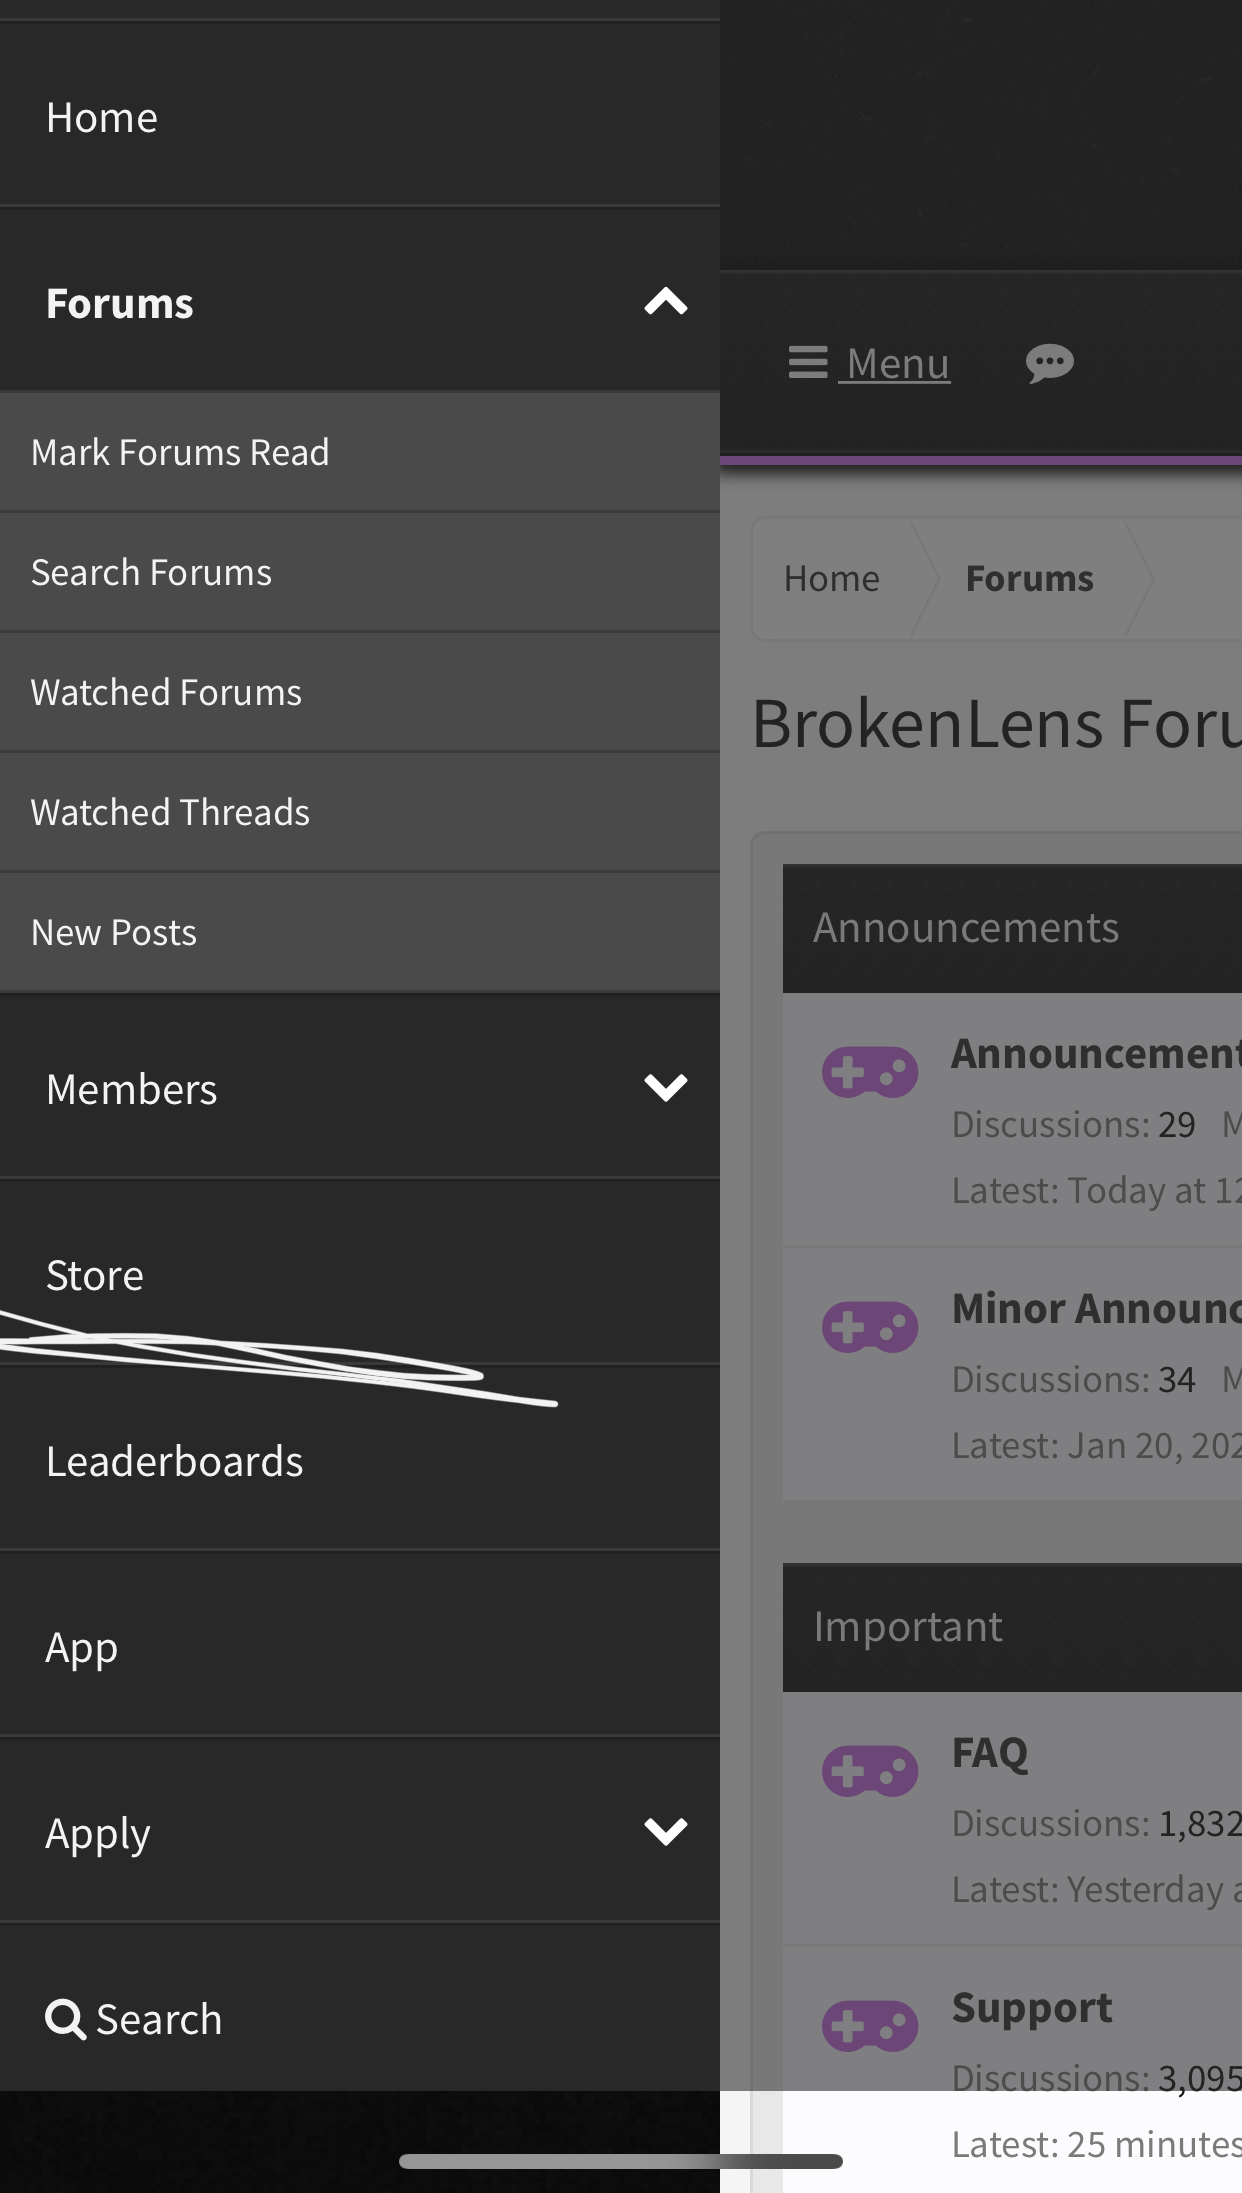Go to New Posts
1242x2193 pixels.
[x=360, y=932]
